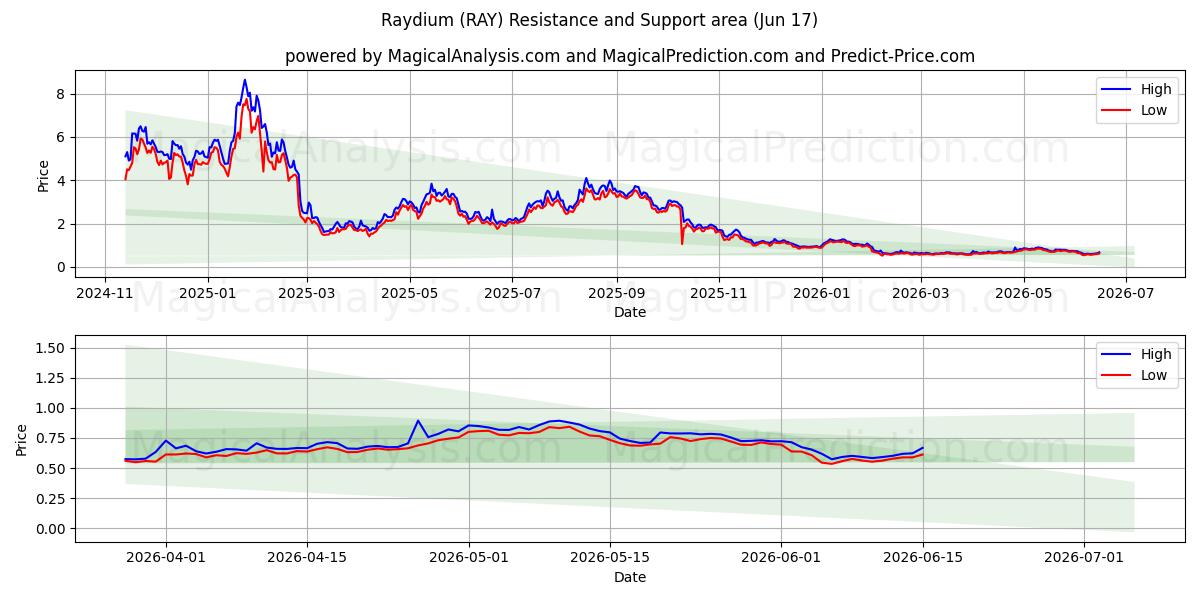The height and width of the screenshot is (600, 1200).
Task: Click the '2026-01' date tick label
Action: pyautogui.click(x=821, y=294)
